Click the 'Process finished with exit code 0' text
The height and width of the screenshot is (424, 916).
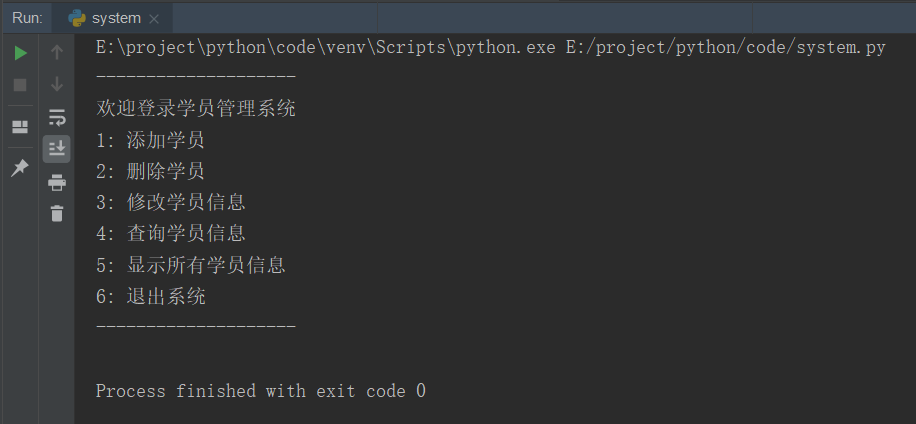pos(260,391)
